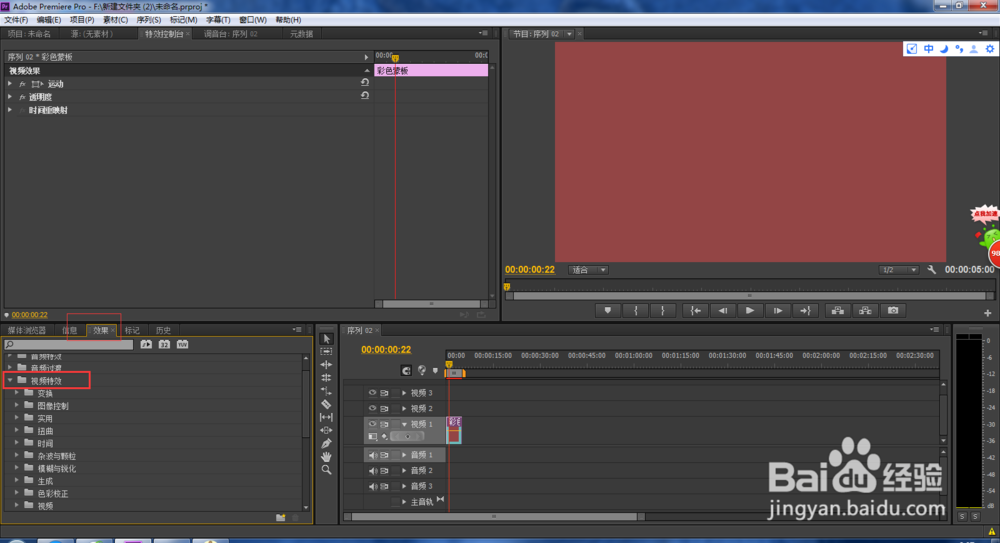This screenshot has width=1000, height=543.
Task: Open the button editor plus icon
Action: click(x=987, y=313)
